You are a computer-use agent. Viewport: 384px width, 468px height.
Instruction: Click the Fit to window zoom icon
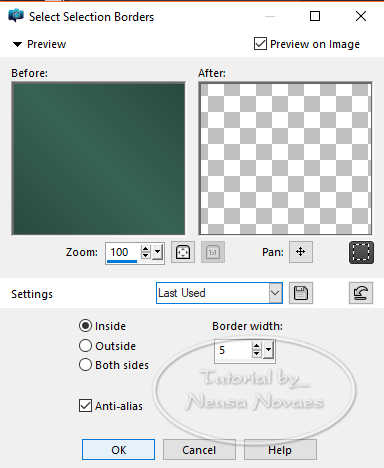click(183, 252)
